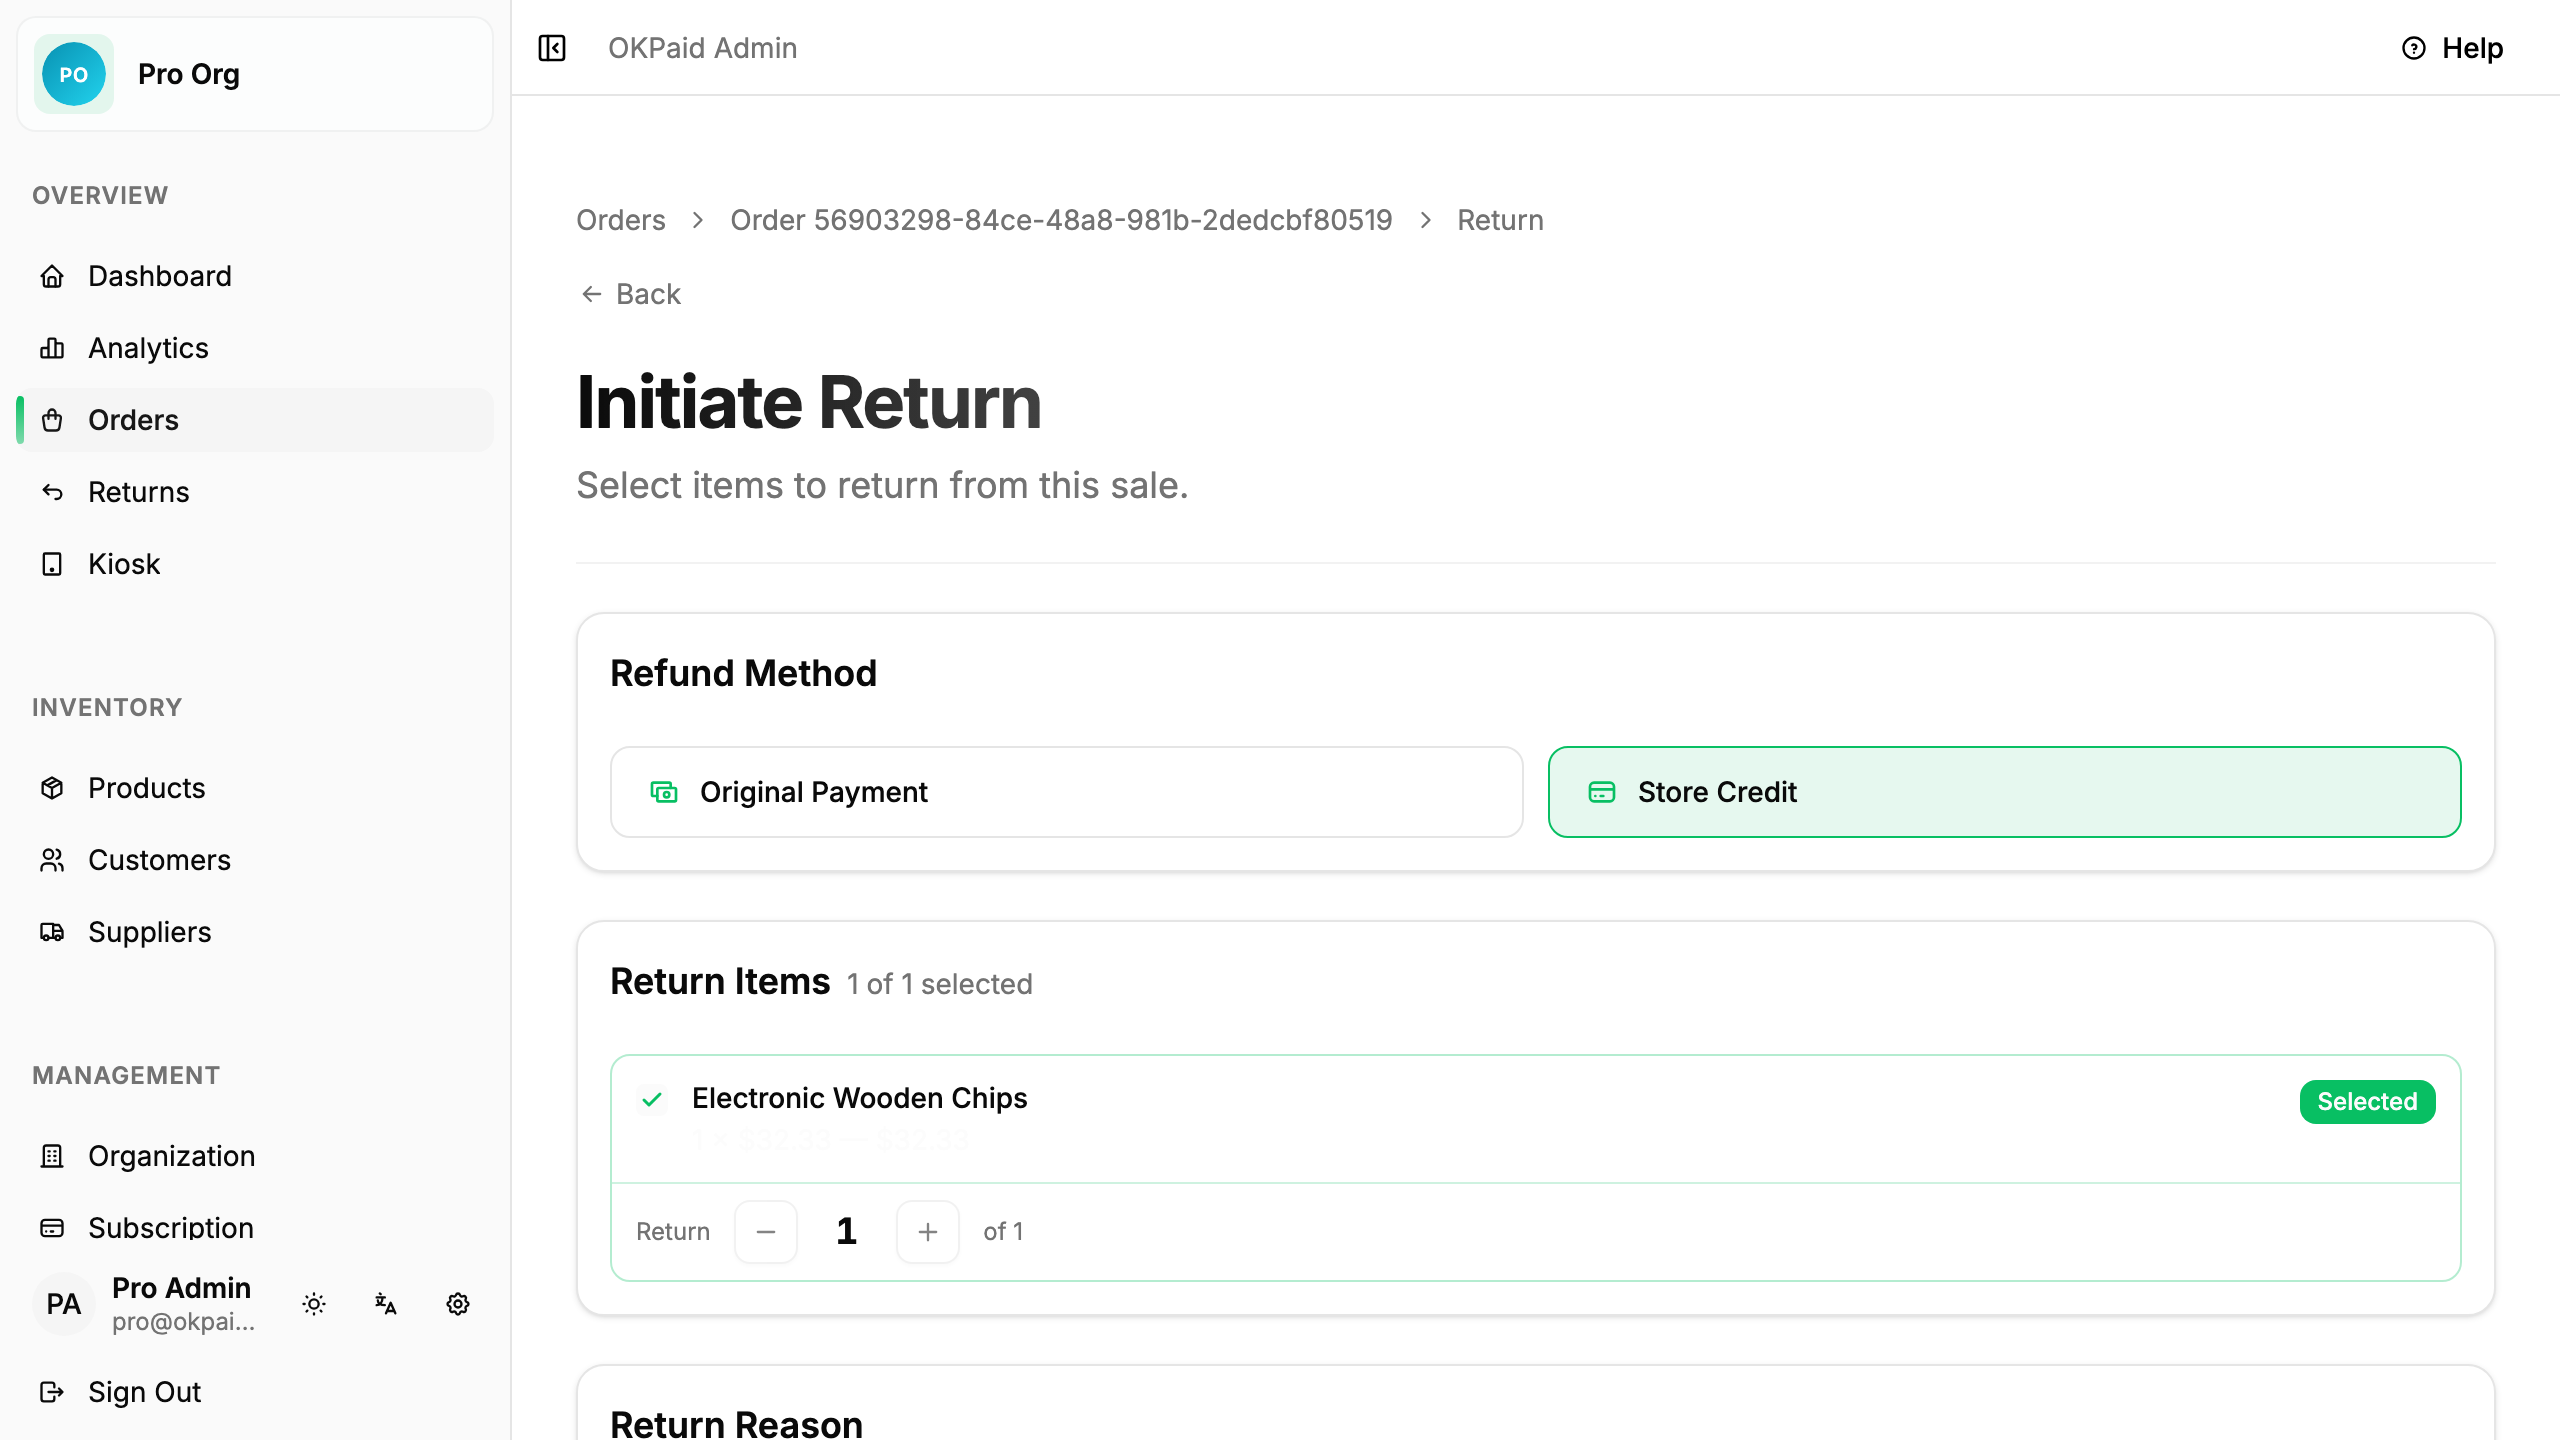Toggle light/dark theme sun icon
The image size is (2560, 1440).
pos(314,1304)
